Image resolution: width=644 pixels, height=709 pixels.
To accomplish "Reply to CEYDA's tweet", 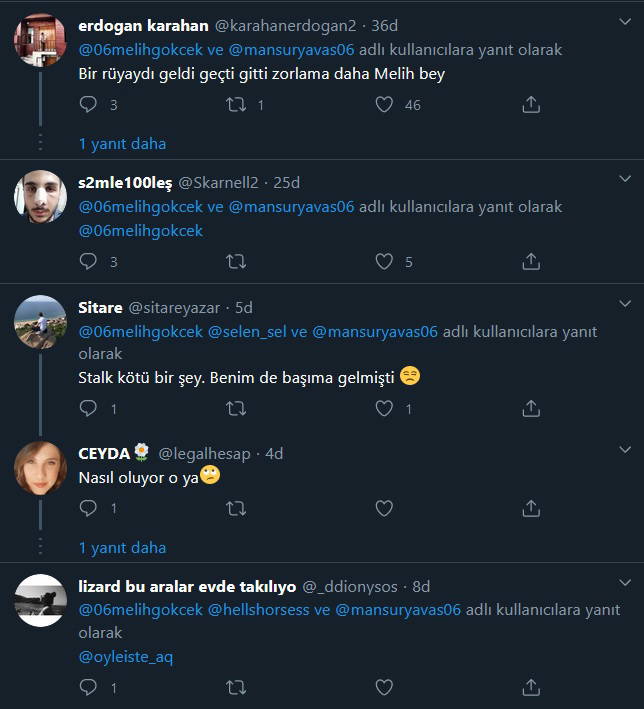I will tap(88, 508).
